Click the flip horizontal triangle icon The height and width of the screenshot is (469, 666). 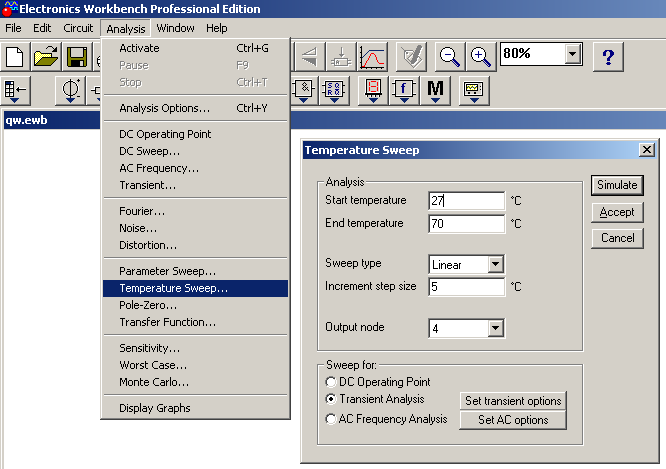tap(310, 57)
